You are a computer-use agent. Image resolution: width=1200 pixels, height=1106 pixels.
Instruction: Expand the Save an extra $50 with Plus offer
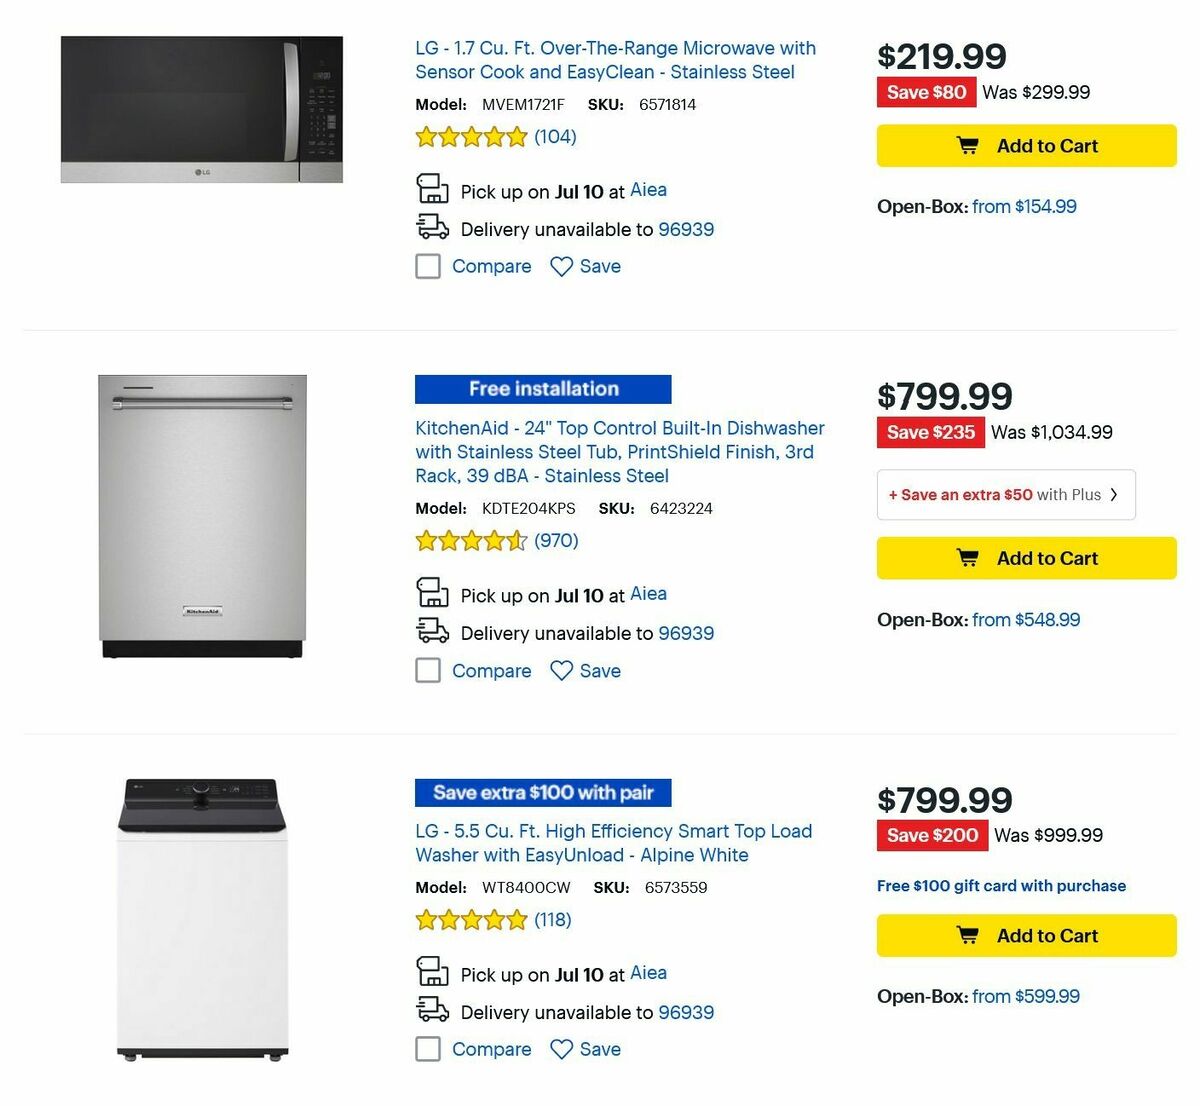pyautogui.click(x=1005, y=494)
